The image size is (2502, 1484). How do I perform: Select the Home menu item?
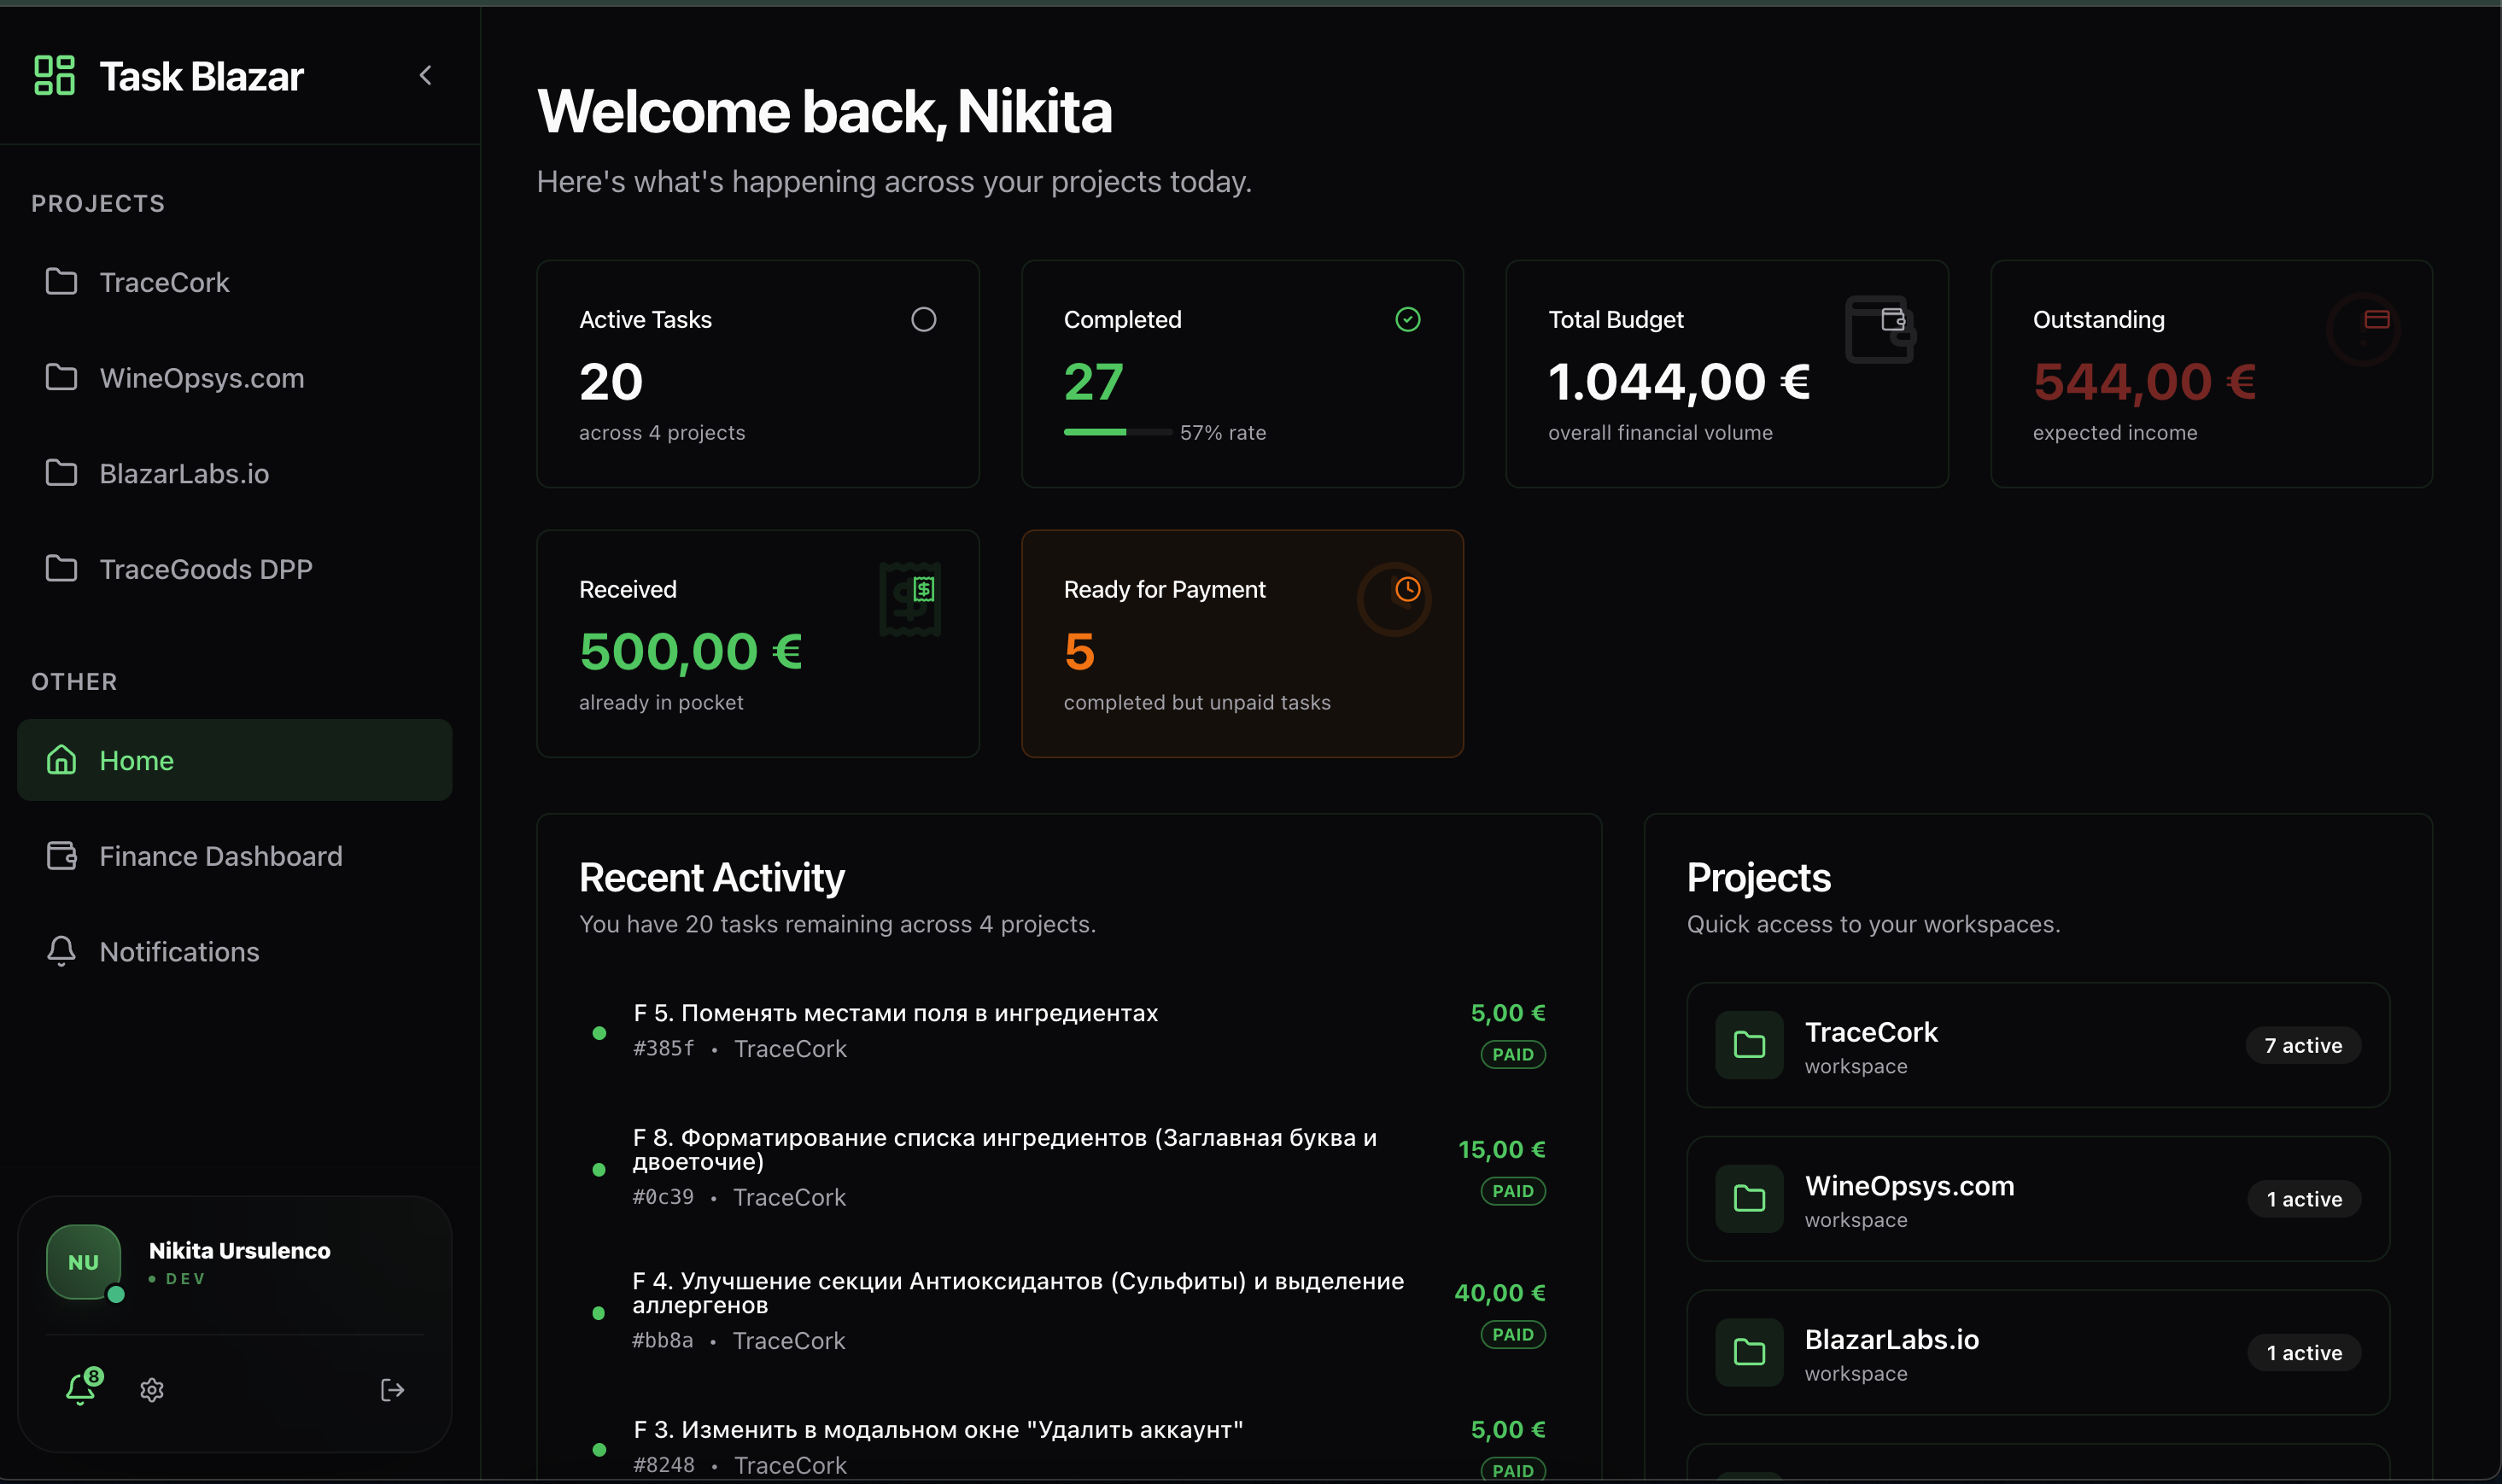click(x=235, y=760)
